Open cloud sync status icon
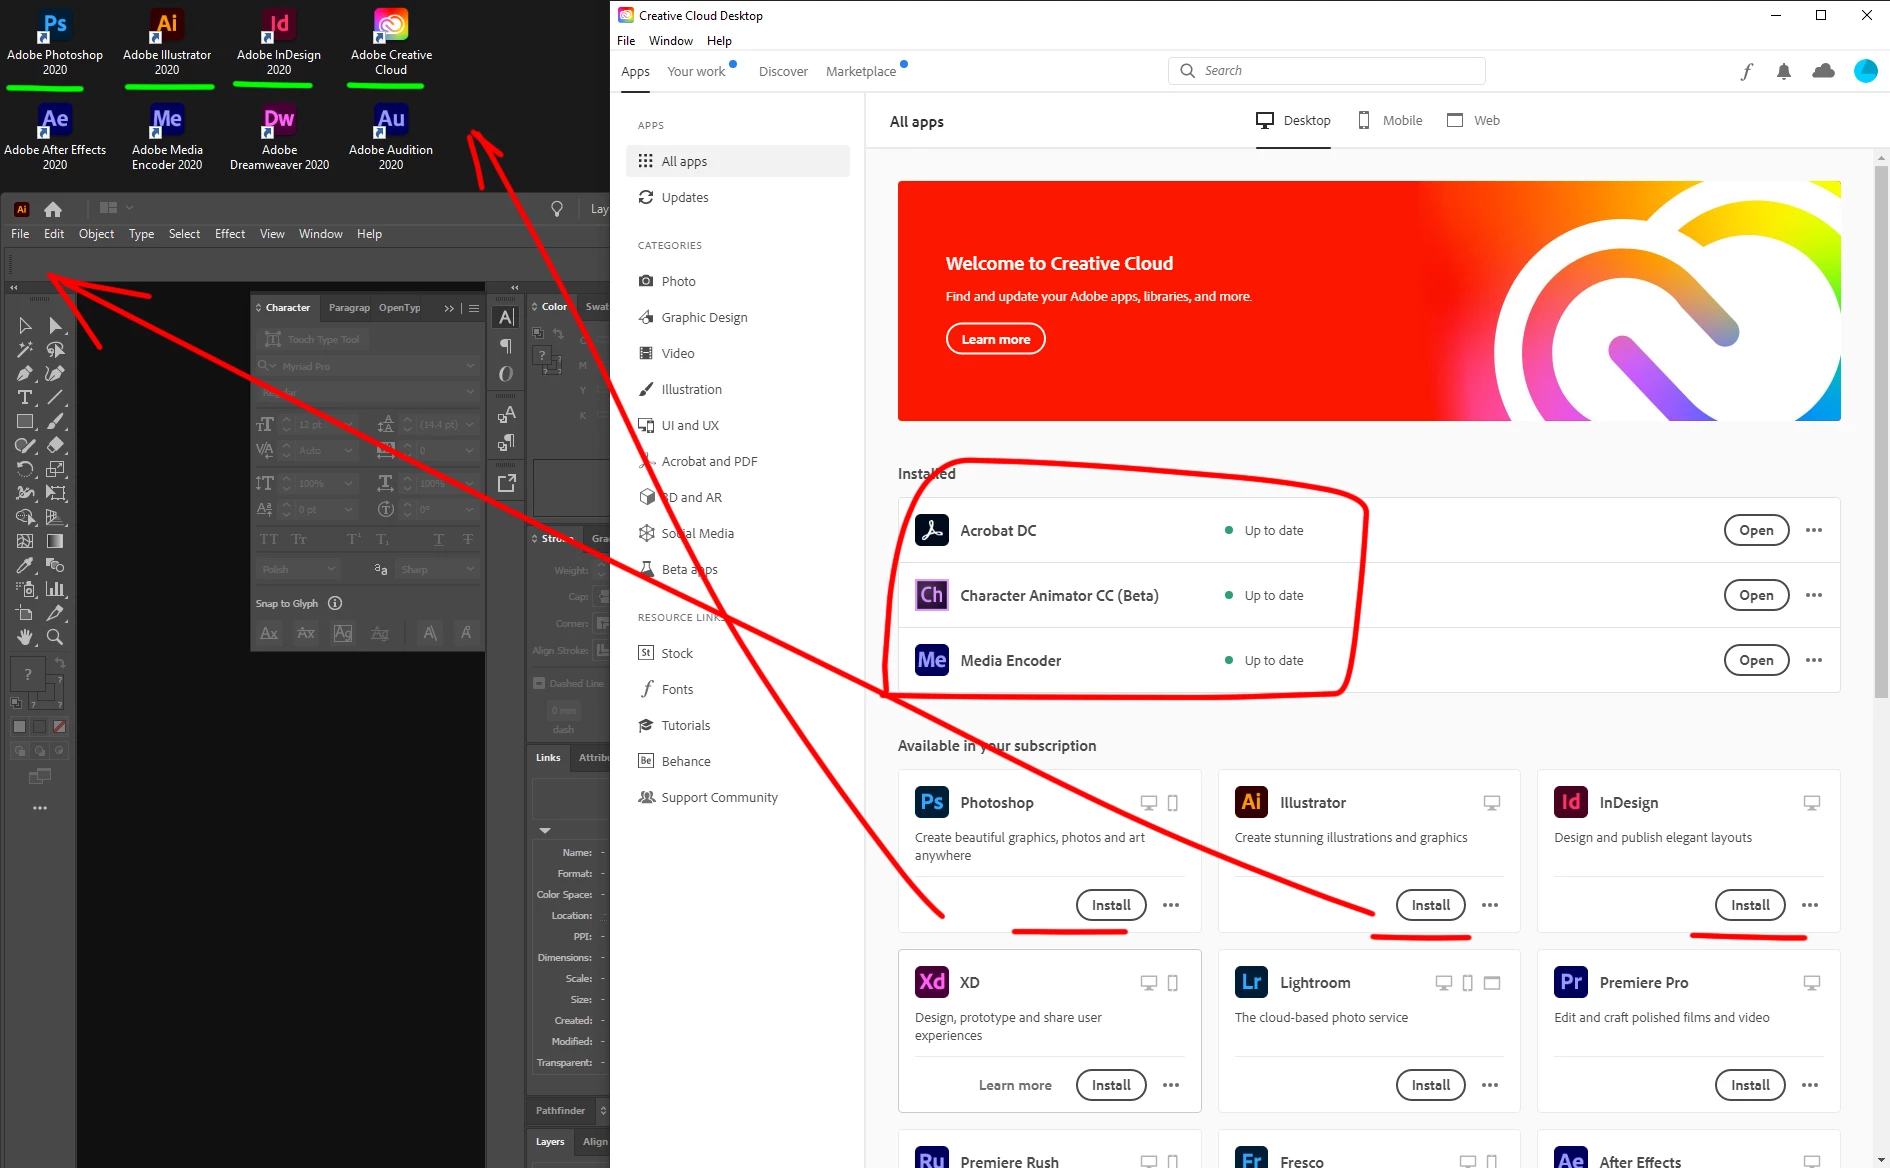This screenshot has height=1168, width=1890. pyautogui.click(x=1823, y=71)
